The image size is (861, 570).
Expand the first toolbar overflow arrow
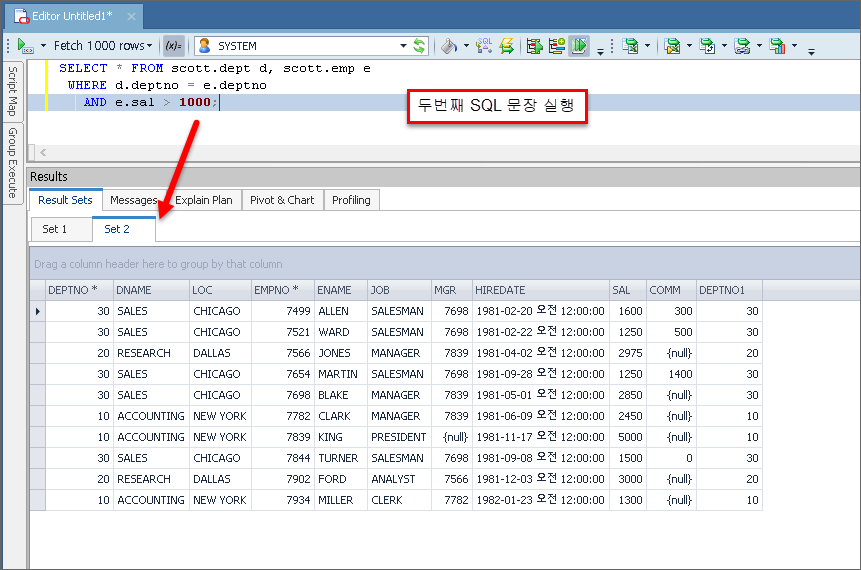coord(600,51)
